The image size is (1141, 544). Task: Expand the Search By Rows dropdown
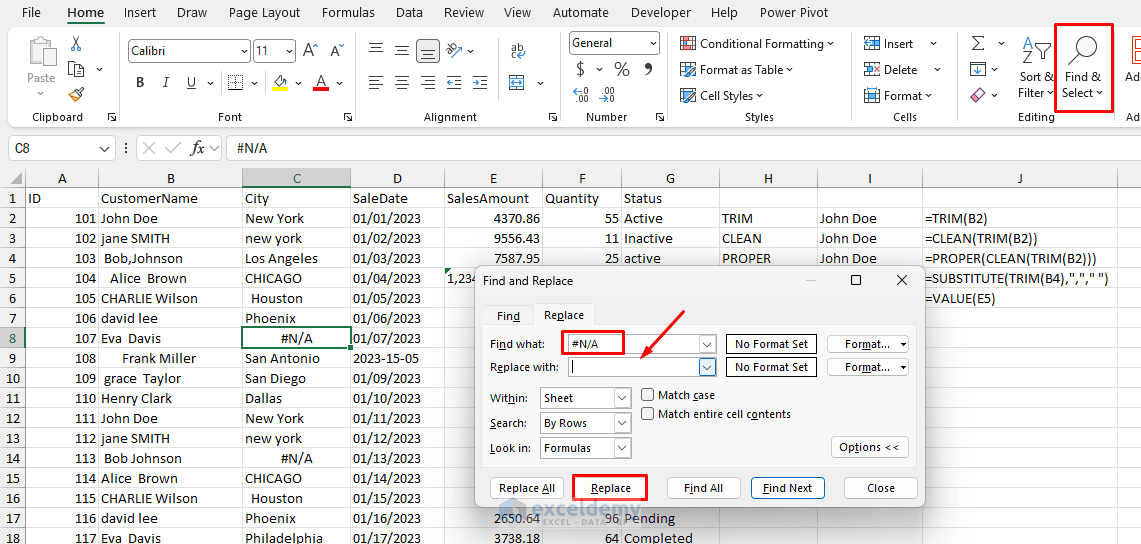pos(622,423)
